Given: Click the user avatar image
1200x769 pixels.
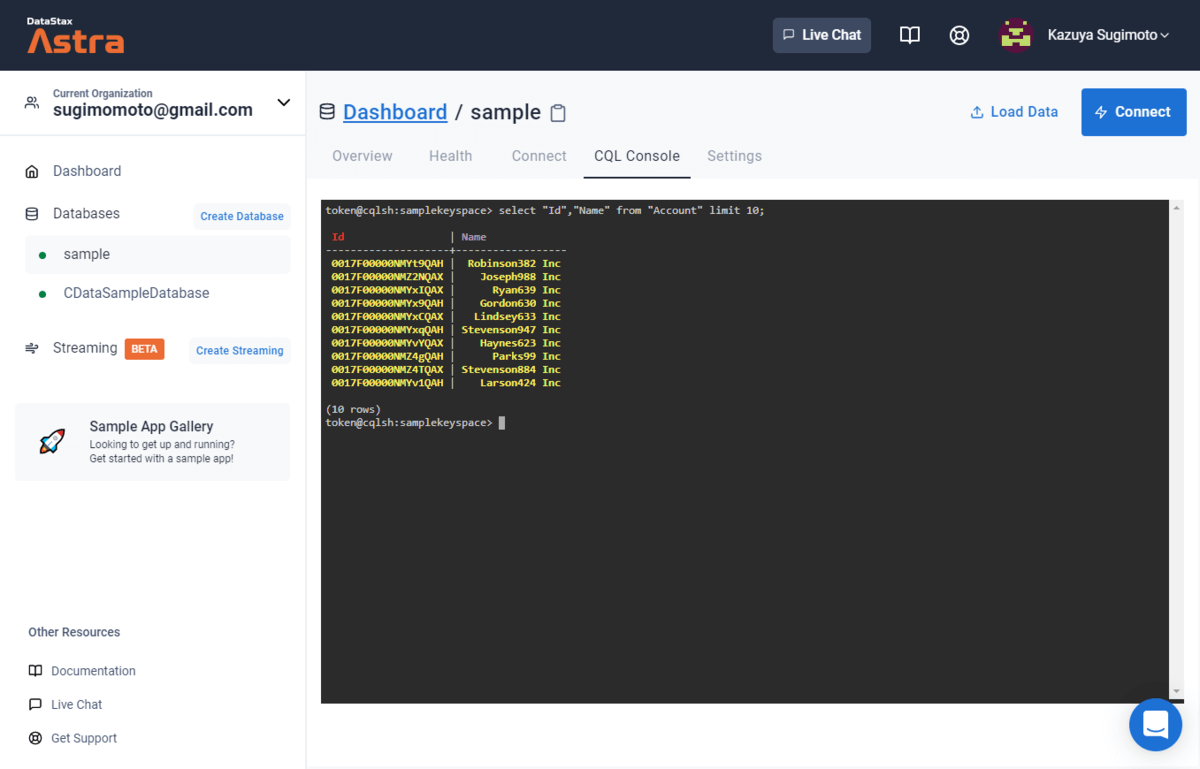Looking at the screenshot, I should [x=1016, y=35].
